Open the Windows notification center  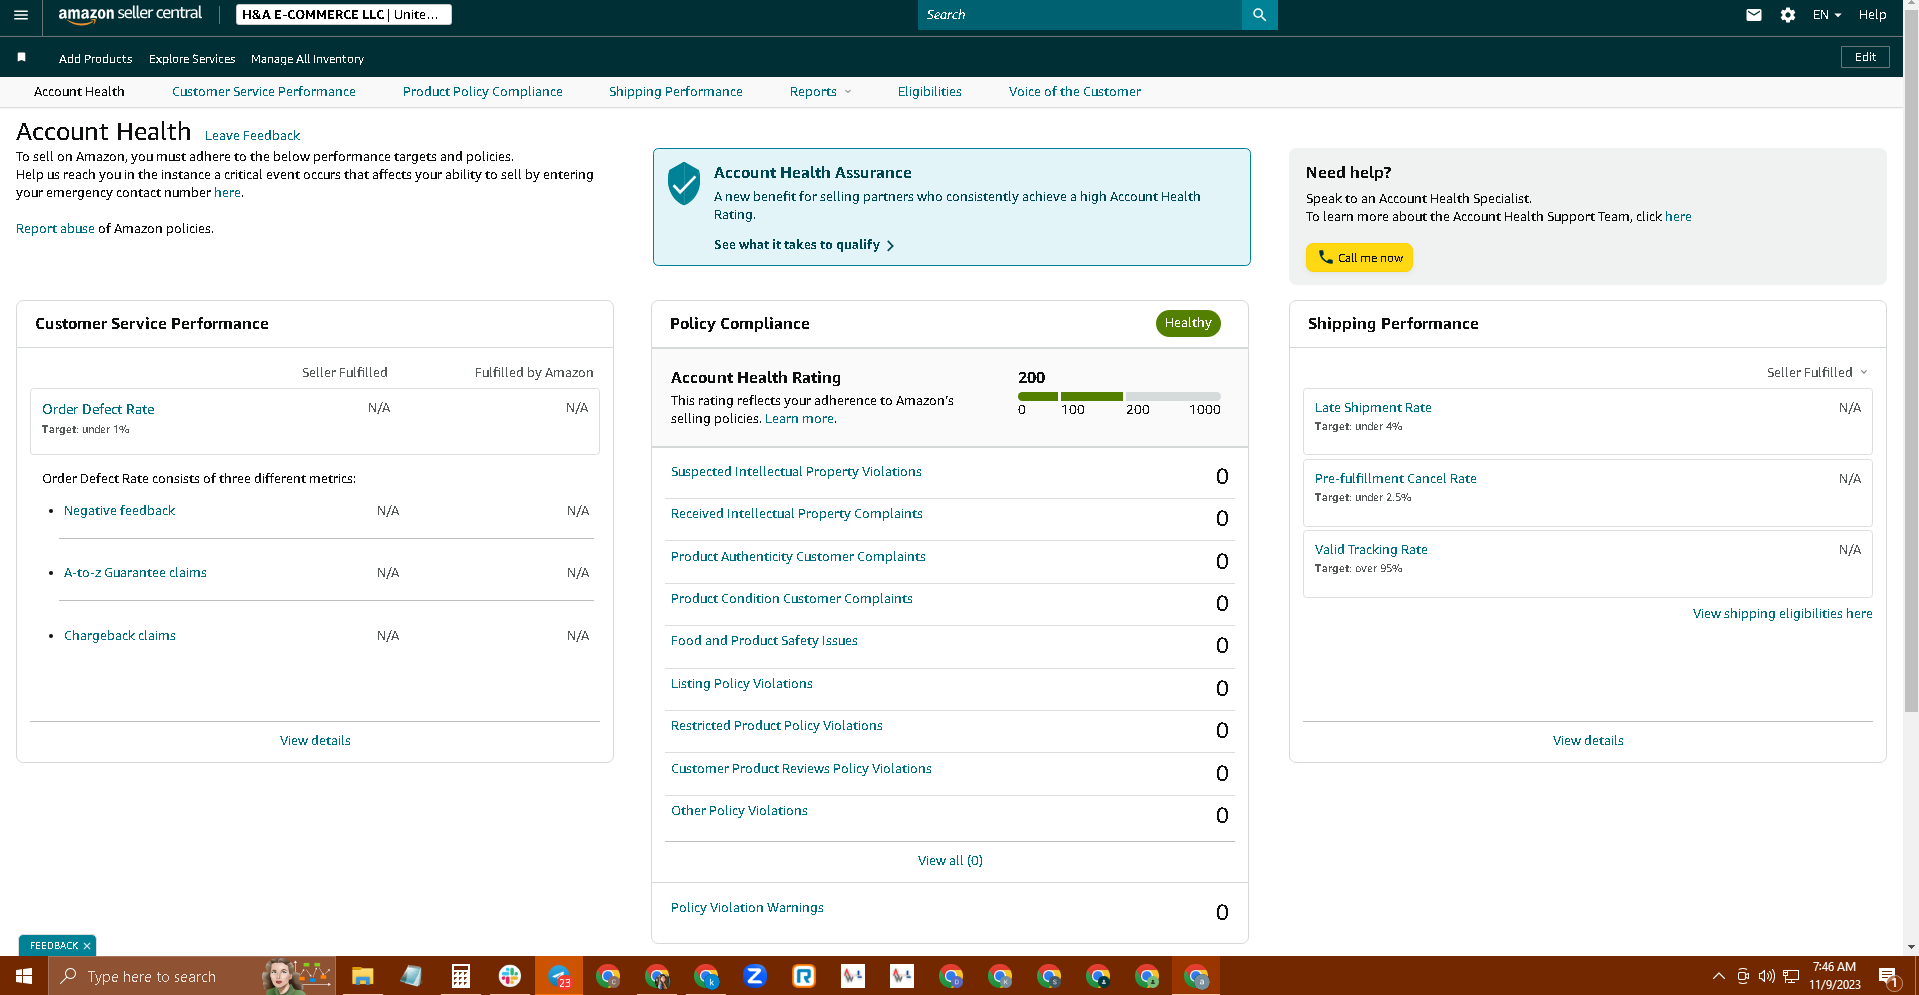1889,976
